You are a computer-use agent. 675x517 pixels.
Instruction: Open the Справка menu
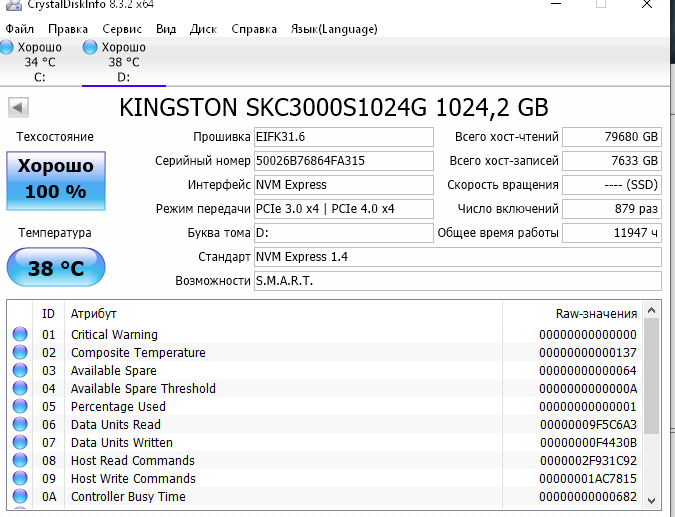(254, 29)
